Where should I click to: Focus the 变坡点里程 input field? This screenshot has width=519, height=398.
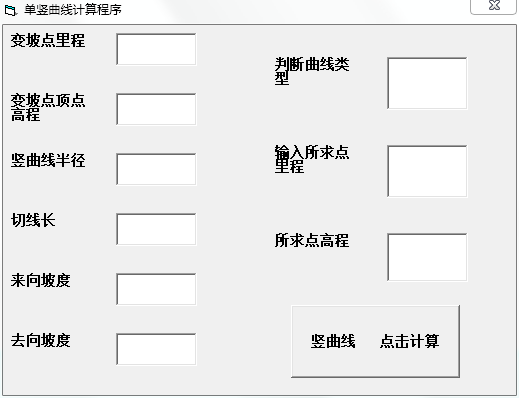click(156, 49)
